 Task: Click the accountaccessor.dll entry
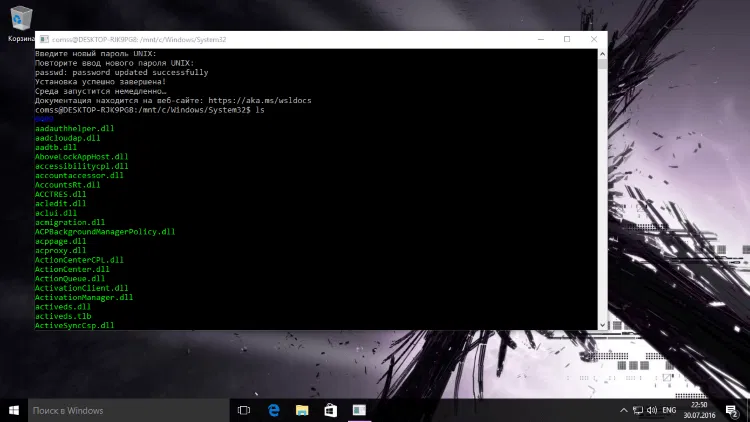coord(79,175)
